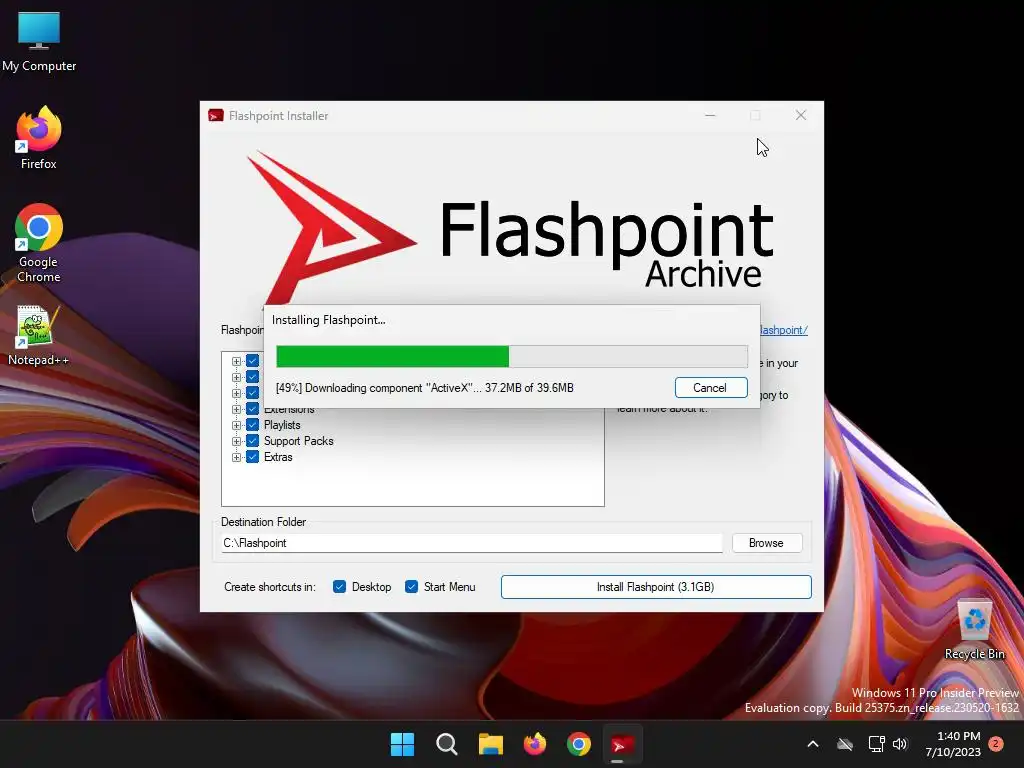This screenshot has height=768, width=1024.
Task: Open the volume tray icon
Action: coord(900,744)
